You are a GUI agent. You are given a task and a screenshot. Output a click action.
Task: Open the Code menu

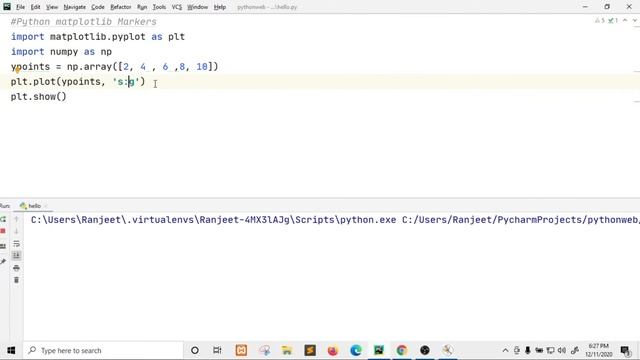[x=98, y=7]
